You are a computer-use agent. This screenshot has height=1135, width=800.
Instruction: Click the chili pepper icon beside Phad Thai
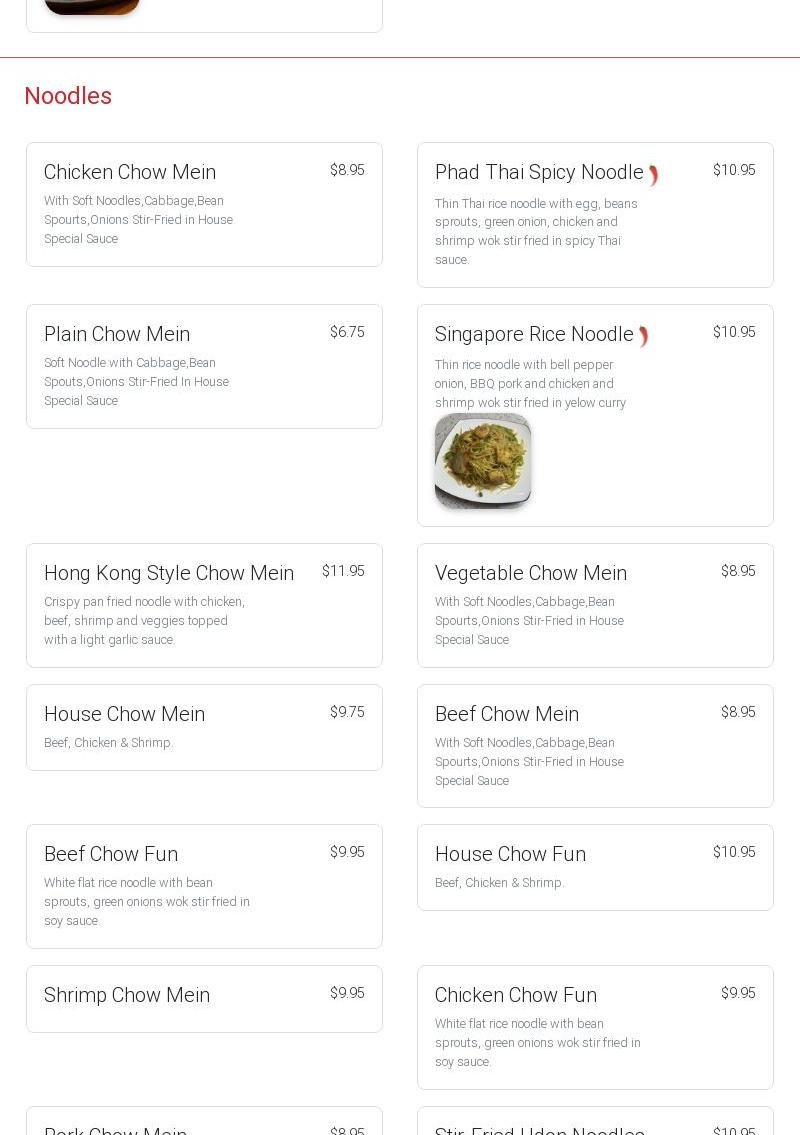(x=653, y=174)
